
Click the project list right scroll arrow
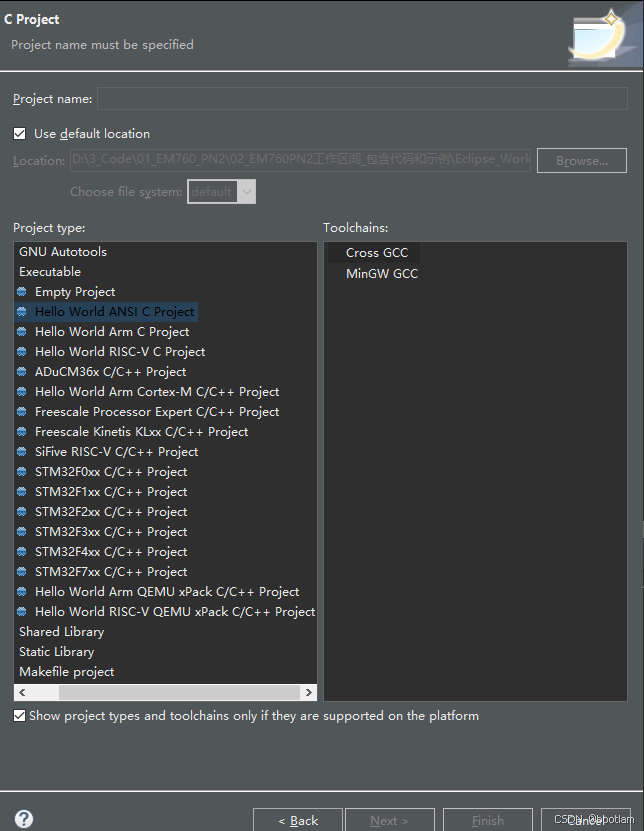[309, 692]
